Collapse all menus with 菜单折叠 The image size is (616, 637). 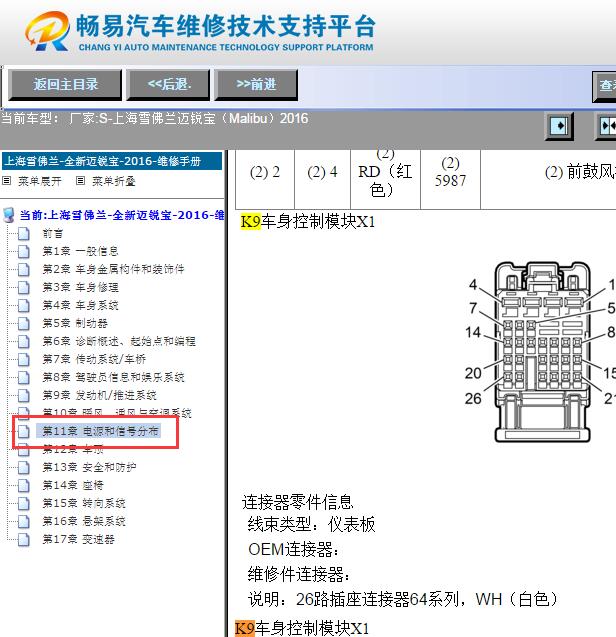(114, 181)
